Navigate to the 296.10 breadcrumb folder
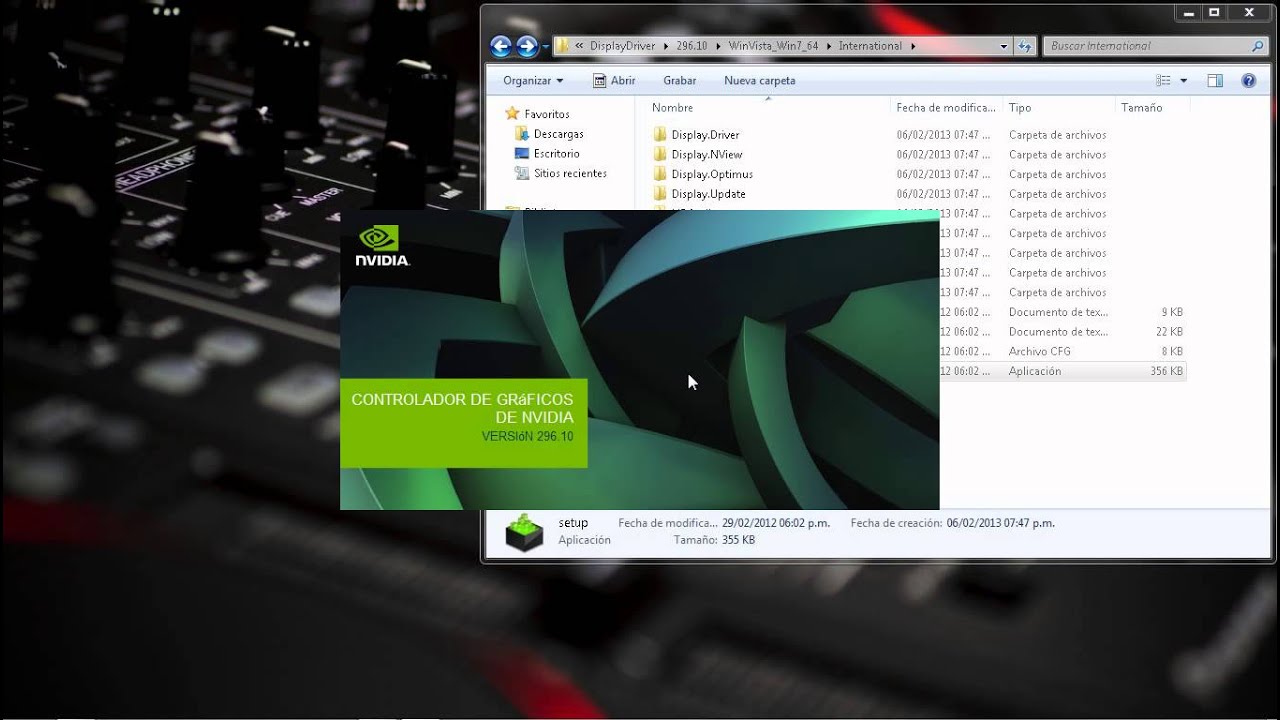1280x720 pixels. point(691,46)
